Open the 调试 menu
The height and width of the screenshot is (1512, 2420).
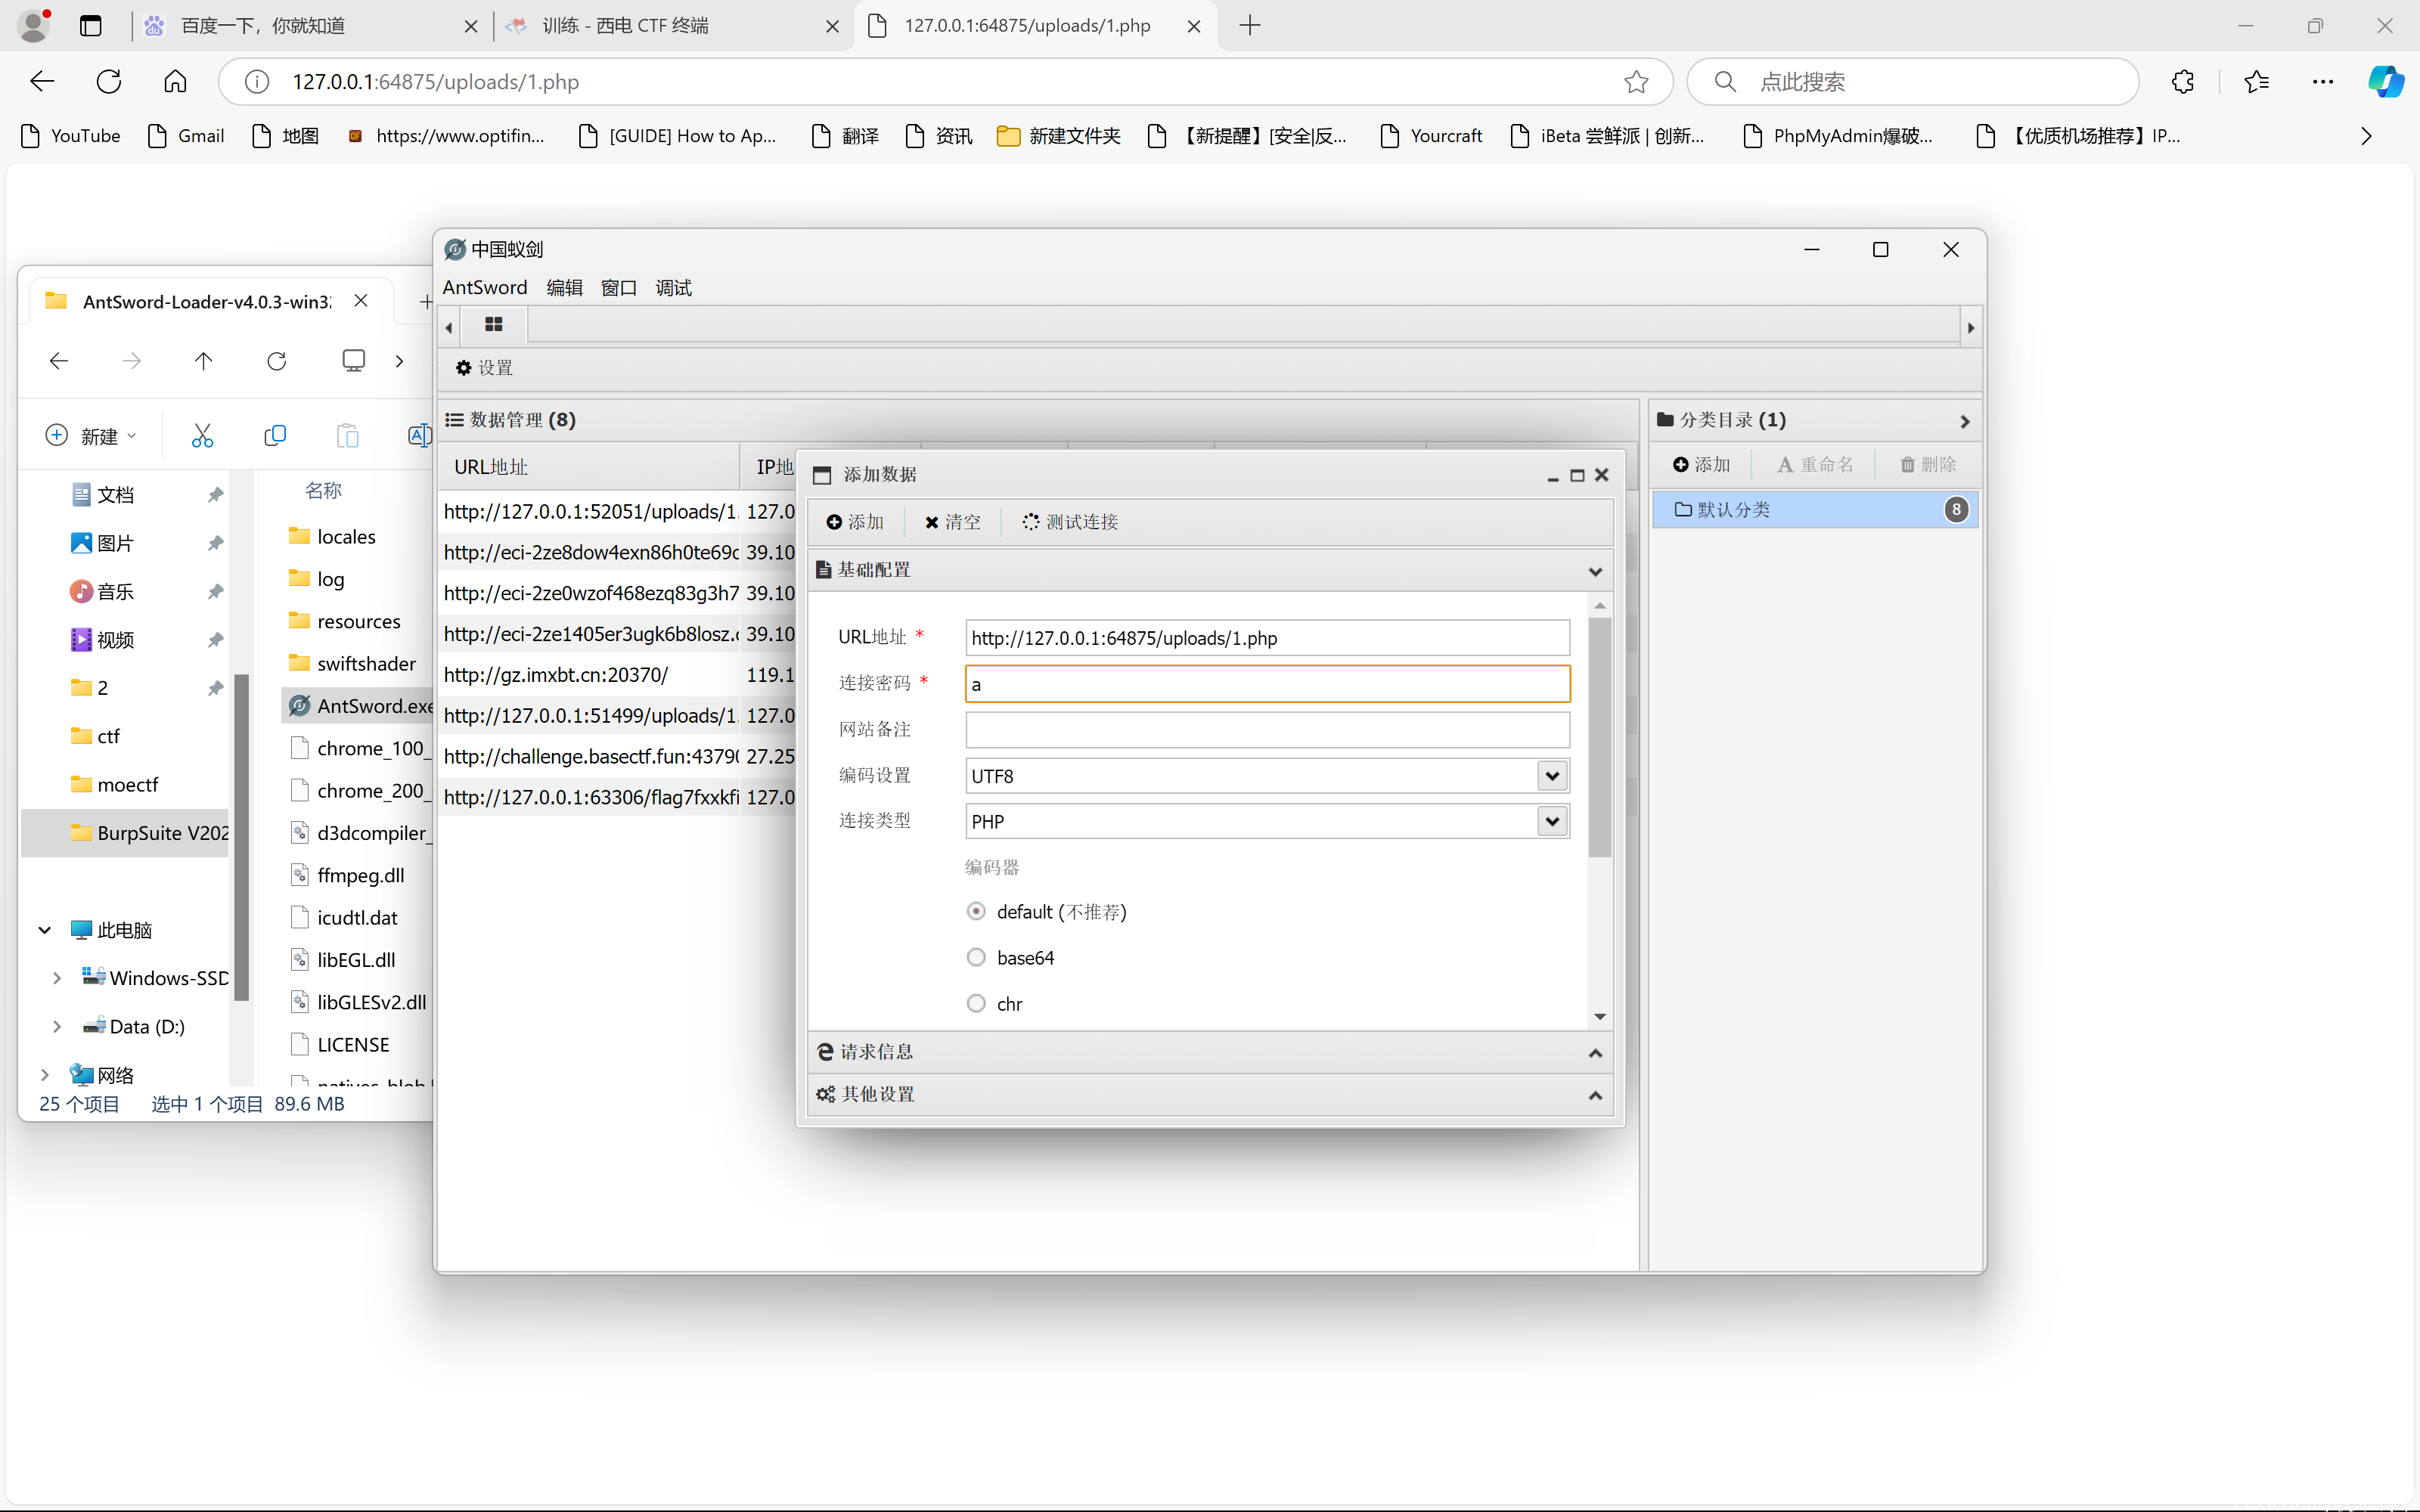pyautogui.click(x=674, y=288)
